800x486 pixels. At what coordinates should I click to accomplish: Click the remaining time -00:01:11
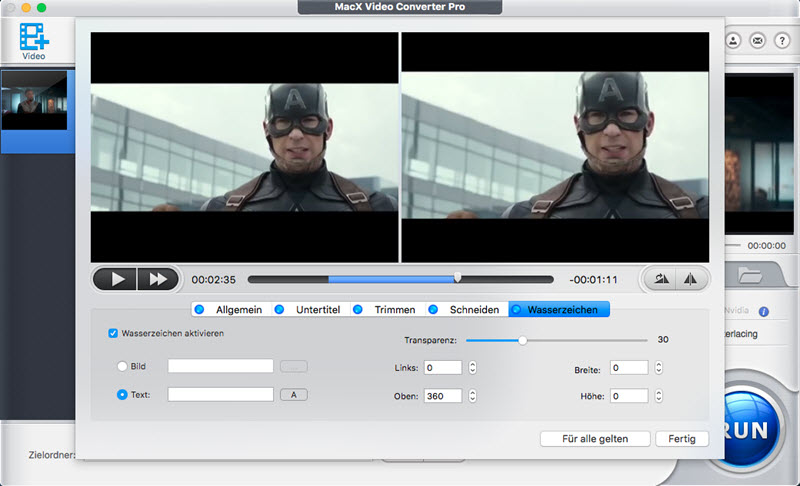coord(593,280)
